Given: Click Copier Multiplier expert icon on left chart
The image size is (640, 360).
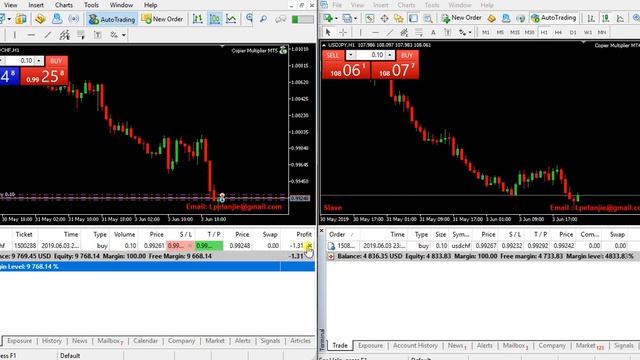Looking at the screenshot, I should pos(283,51).
